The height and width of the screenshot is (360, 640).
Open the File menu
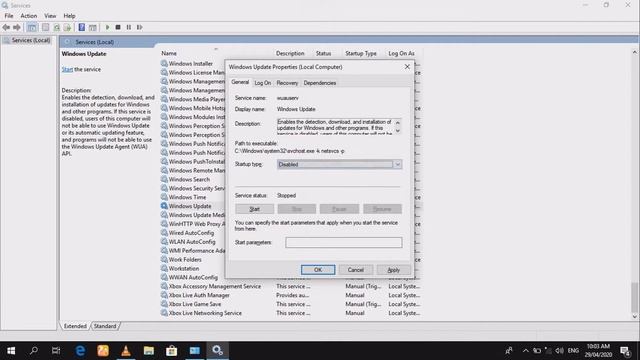9,16
